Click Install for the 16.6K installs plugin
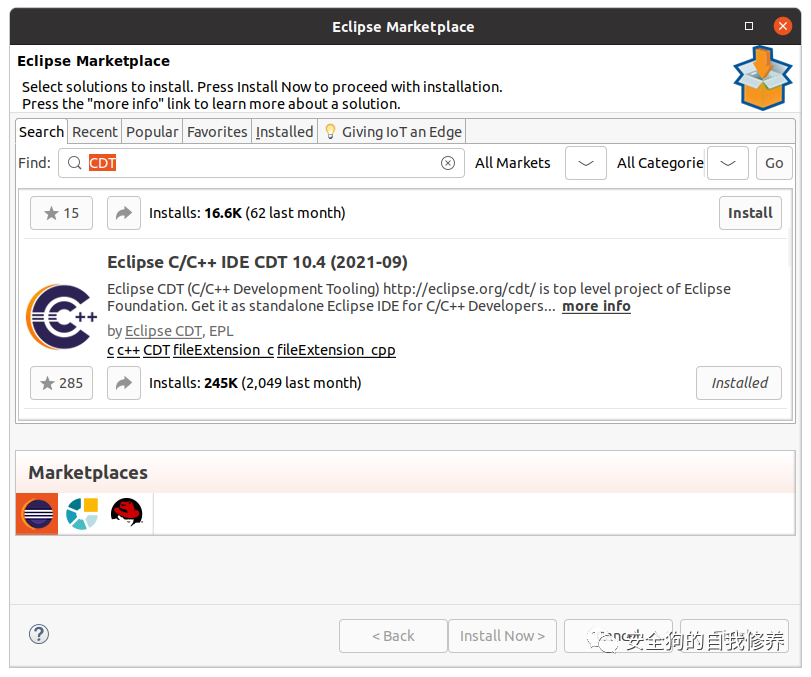Screen dimensions: 811x677 pyautogui.click(x=750, y=213)
